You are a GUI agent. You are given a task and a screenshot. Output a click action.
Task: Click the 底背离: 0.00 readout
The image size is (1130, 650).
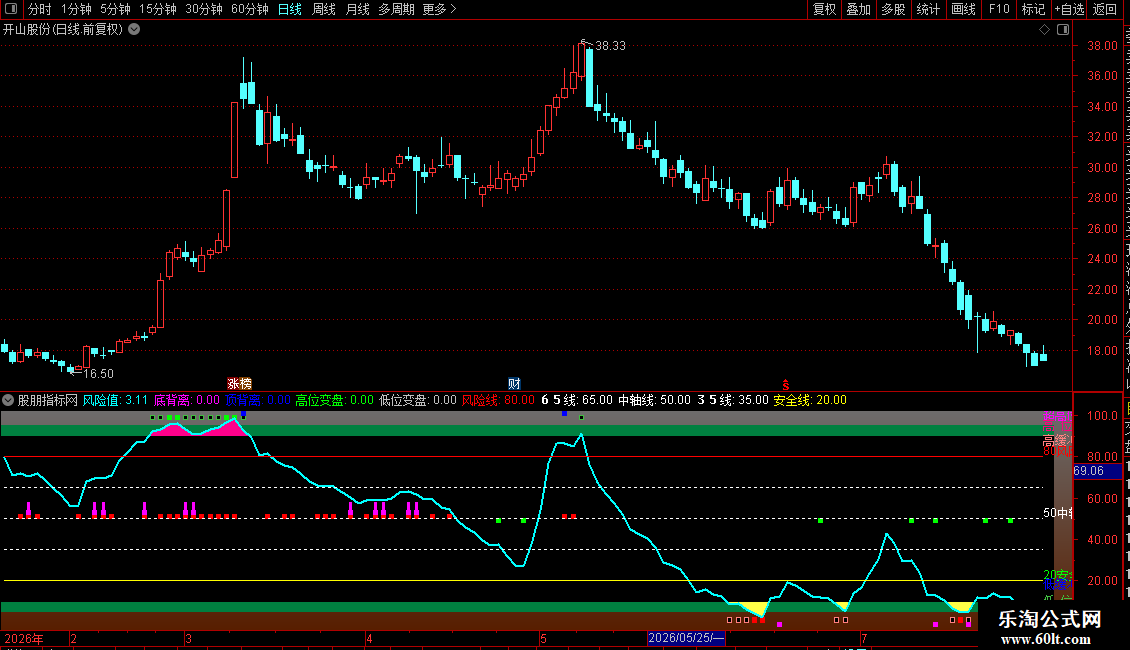[x=187, y=400]
